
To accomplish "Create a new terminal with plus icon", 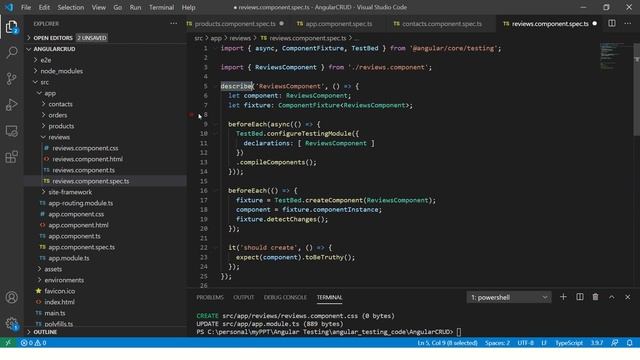I will 563,297.
